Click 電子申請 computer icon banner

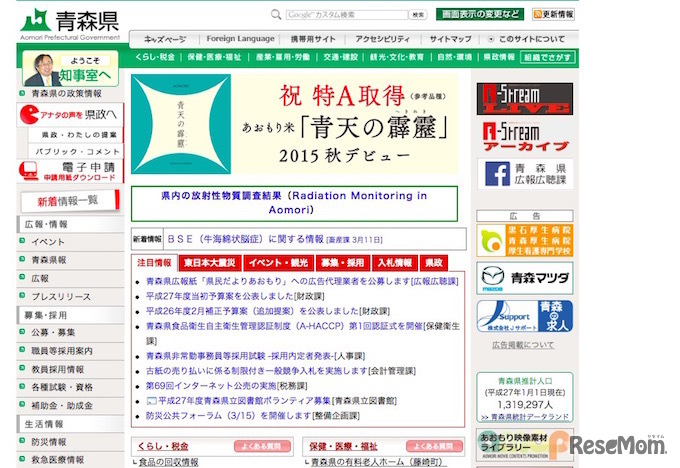pyautogui.click(x=69, y=171)
